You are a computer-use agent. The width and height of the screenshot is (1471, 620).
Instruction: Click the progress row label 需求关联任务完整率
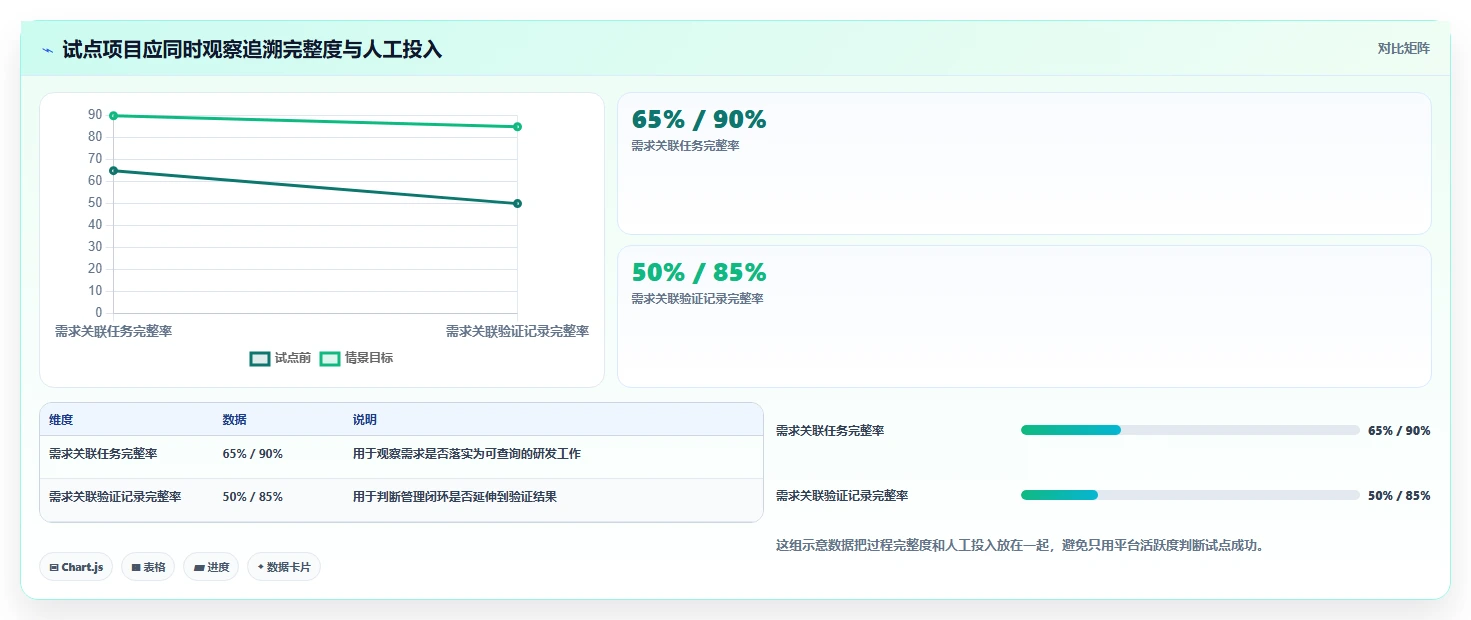(x=830, y=431)
